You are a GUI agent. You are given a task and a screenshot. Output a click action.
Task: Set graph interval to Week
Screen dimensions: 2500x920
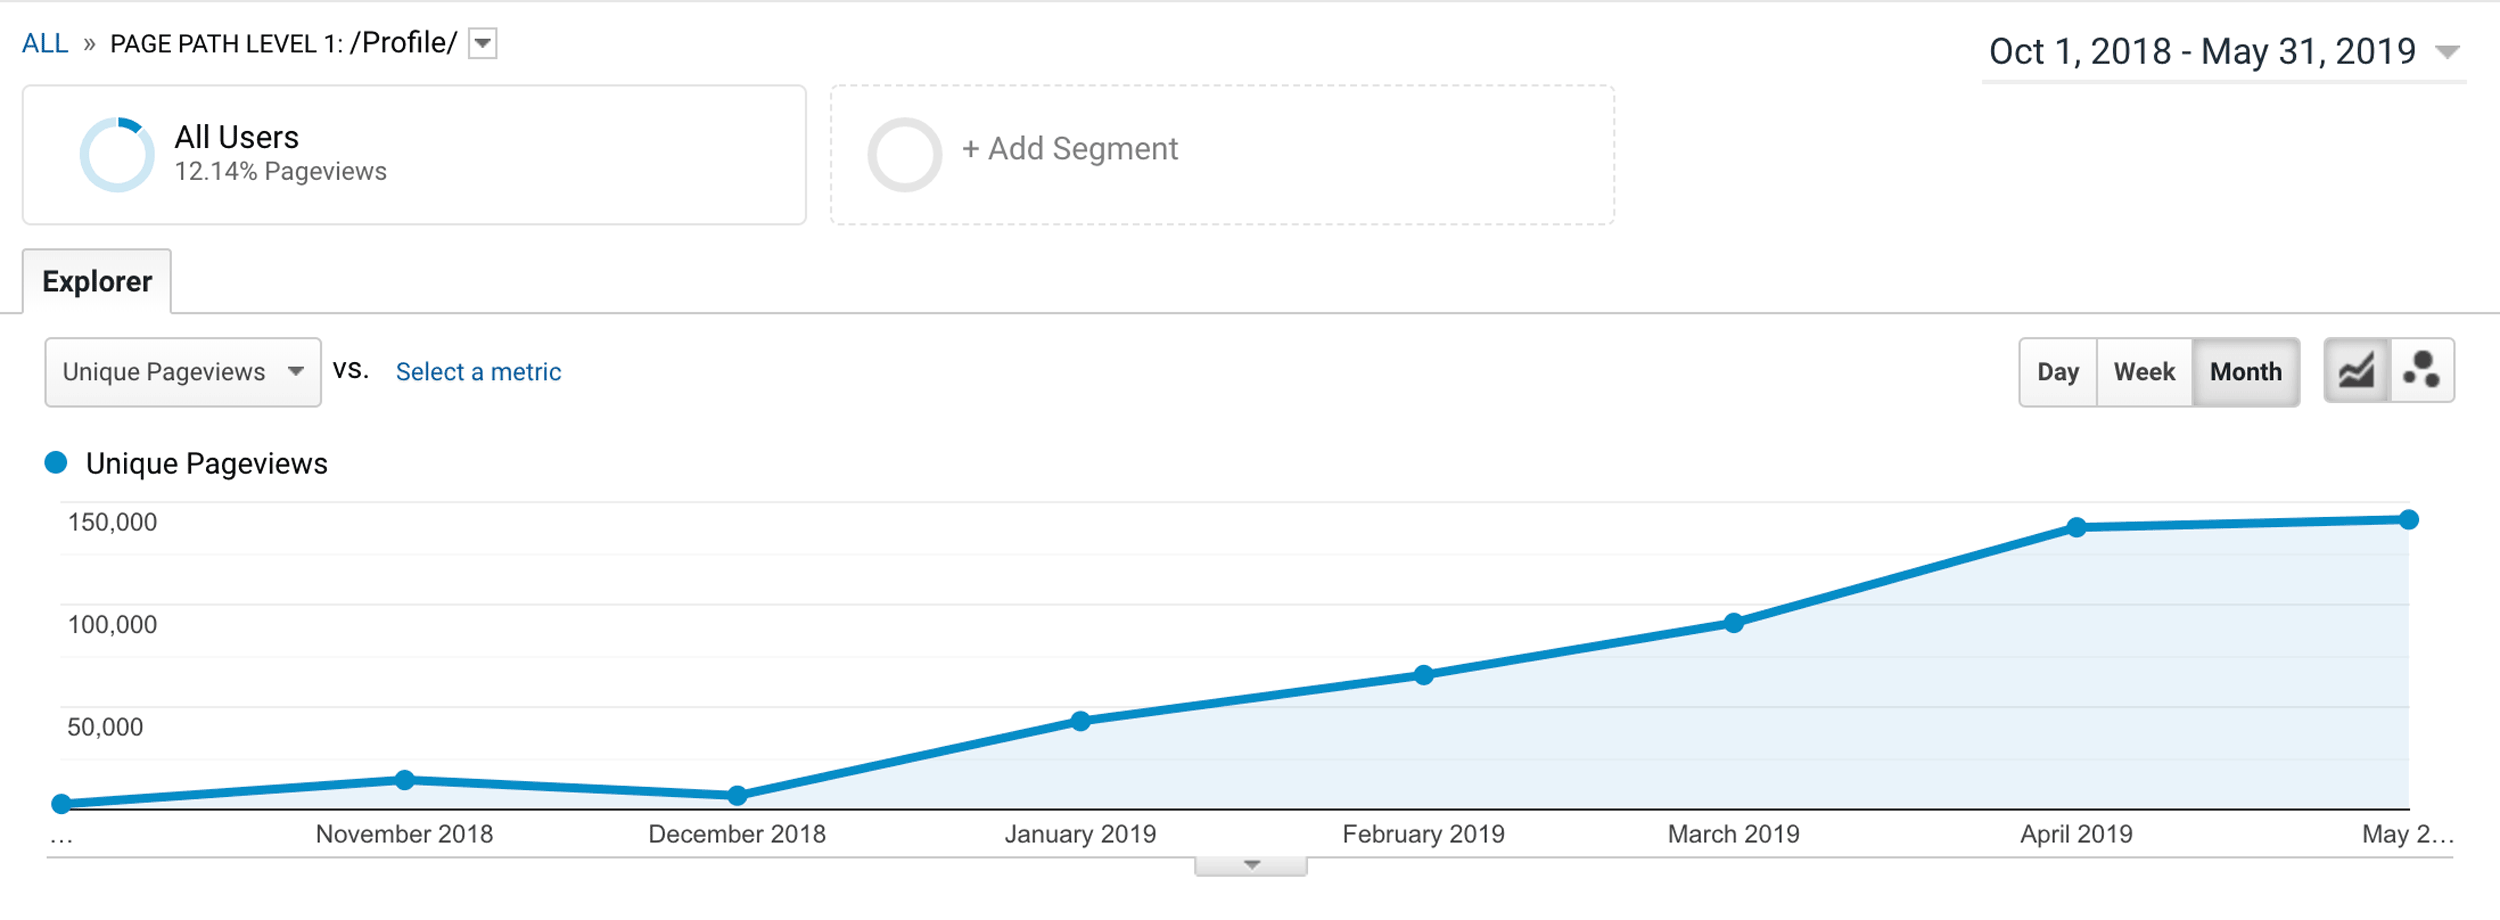coord(2143,372)
